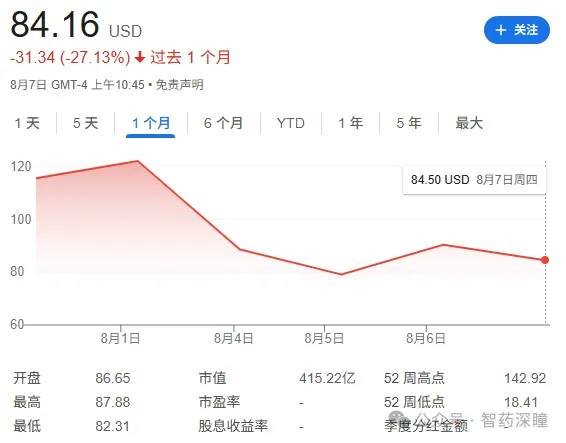The height and width of the screenshot is (443, 566).
Task: Click the 开盘 value 86.65
Action: click(x=113, y=378)
